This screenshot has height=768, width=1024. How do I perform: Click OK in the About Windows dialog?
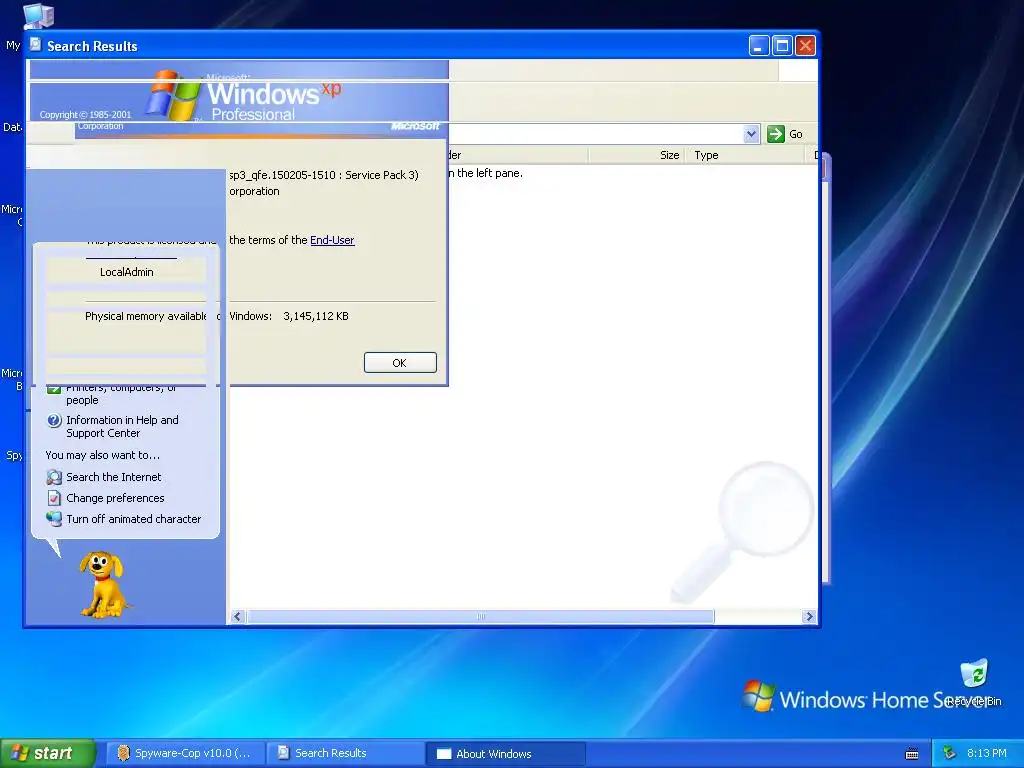coord(400,362)
